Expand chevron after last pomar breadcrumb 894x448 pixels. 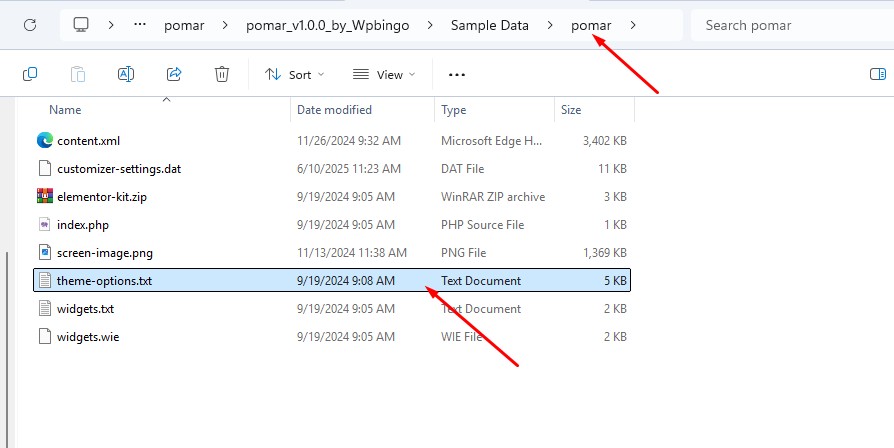click(633, 25)
